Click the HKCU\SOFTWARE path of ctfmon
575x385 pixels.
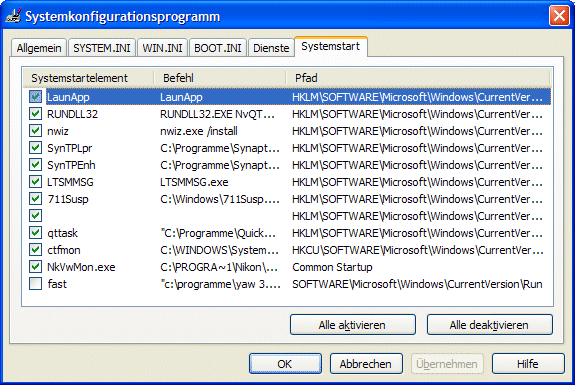[417, 250]
